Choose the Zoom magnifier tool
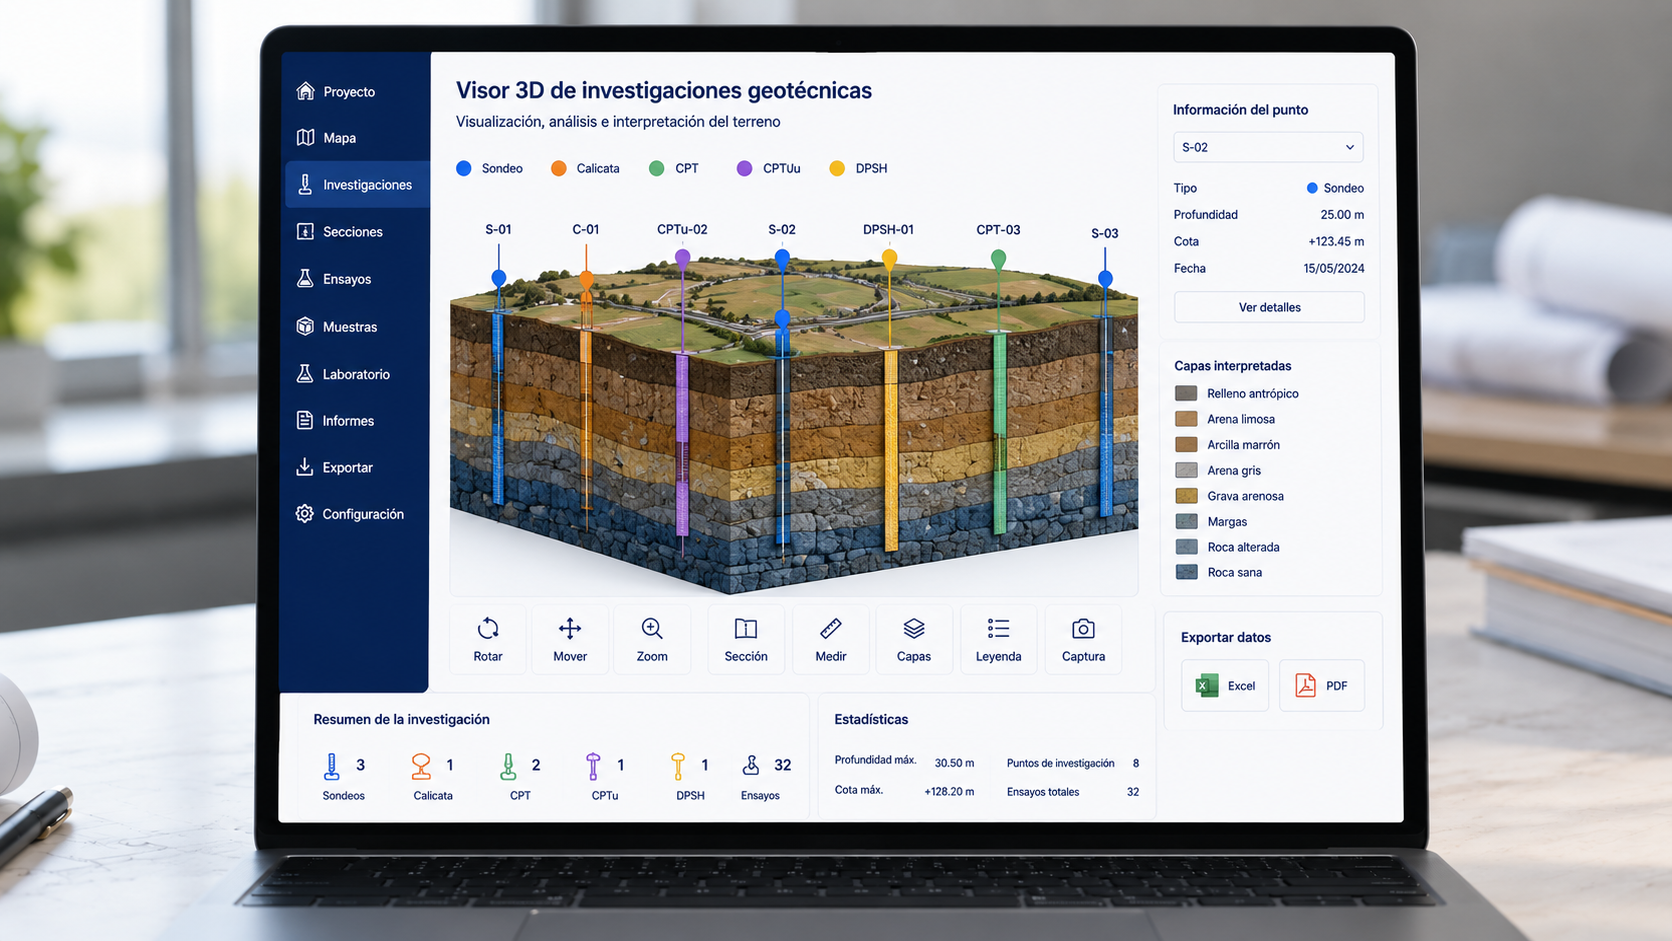The image size is (1672, 941). tap(652, 640)
